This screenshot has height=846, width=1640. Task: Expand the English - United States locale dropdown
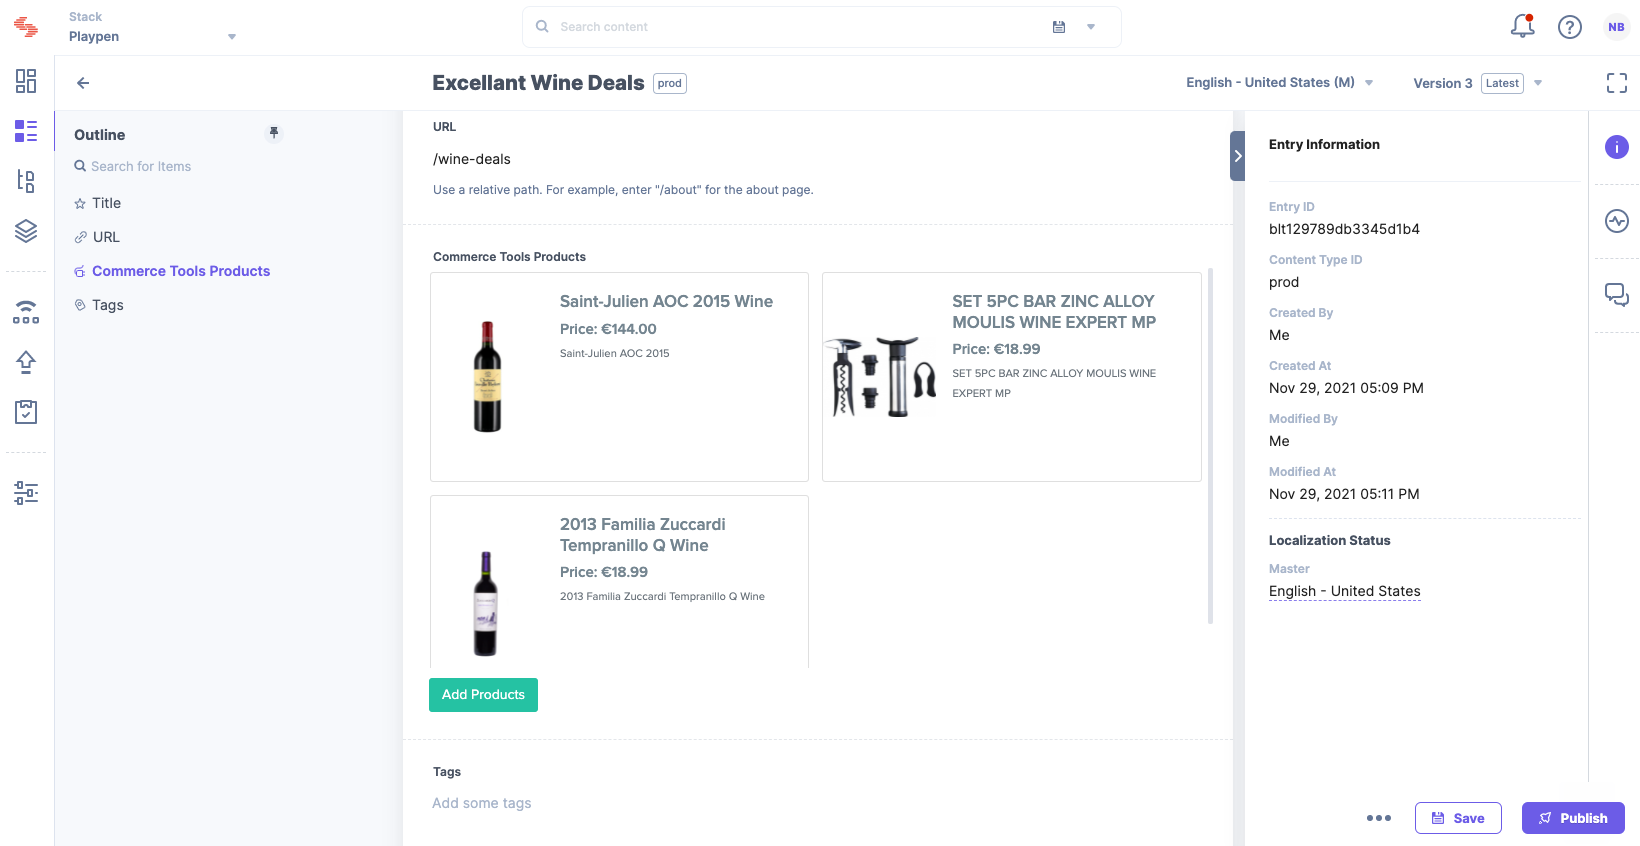(x=1279, y=83)
